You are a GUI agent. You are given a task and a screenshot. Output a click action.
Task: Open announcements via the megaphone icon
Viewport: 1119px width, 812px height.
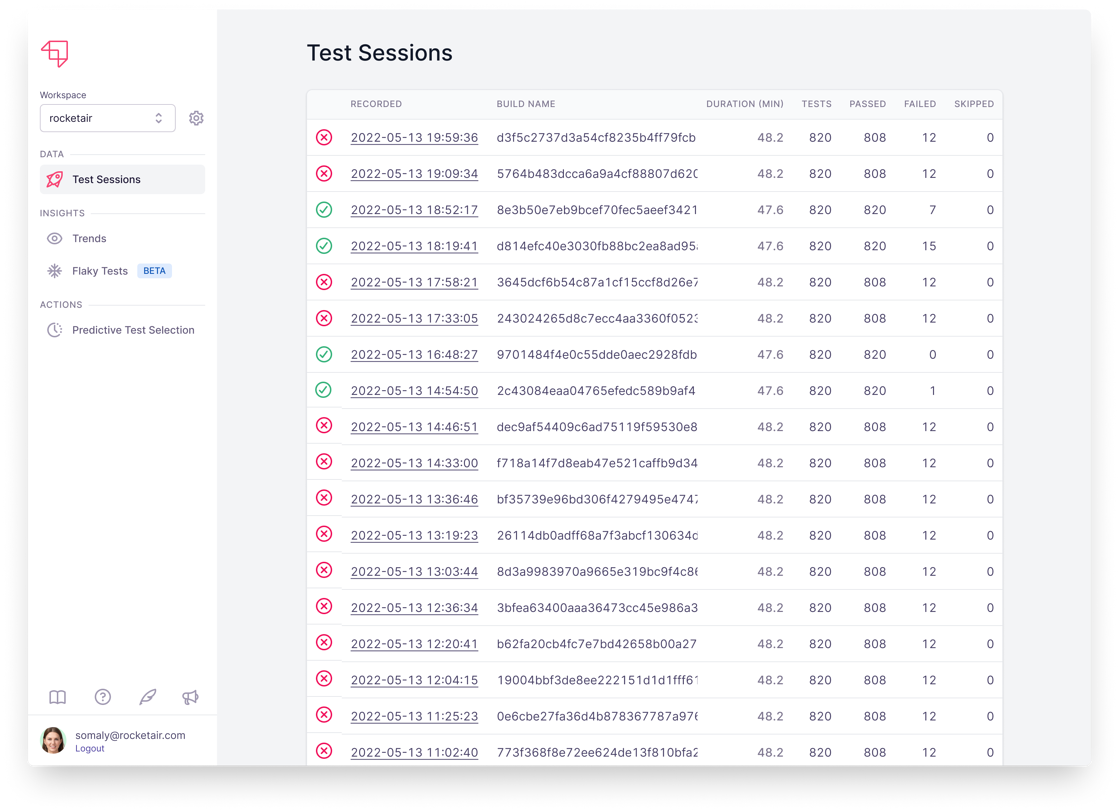click(192, 697)
